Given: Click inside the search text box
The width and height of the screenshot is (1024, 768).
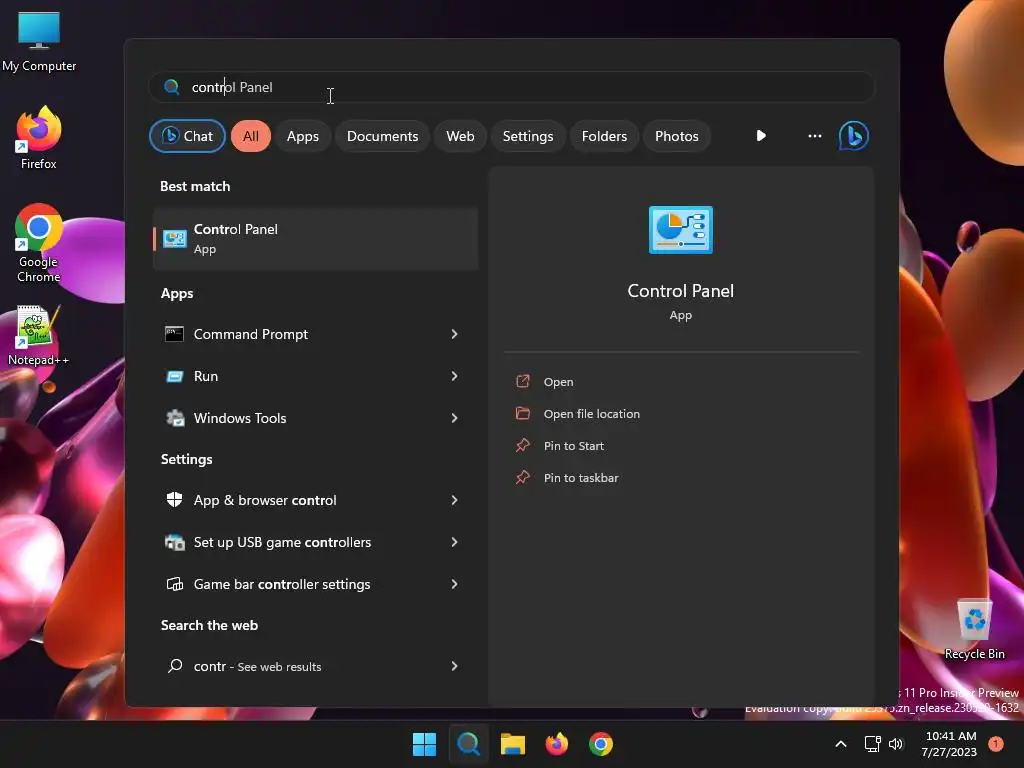Looking at the screenshot, I should tap(512, 87).
